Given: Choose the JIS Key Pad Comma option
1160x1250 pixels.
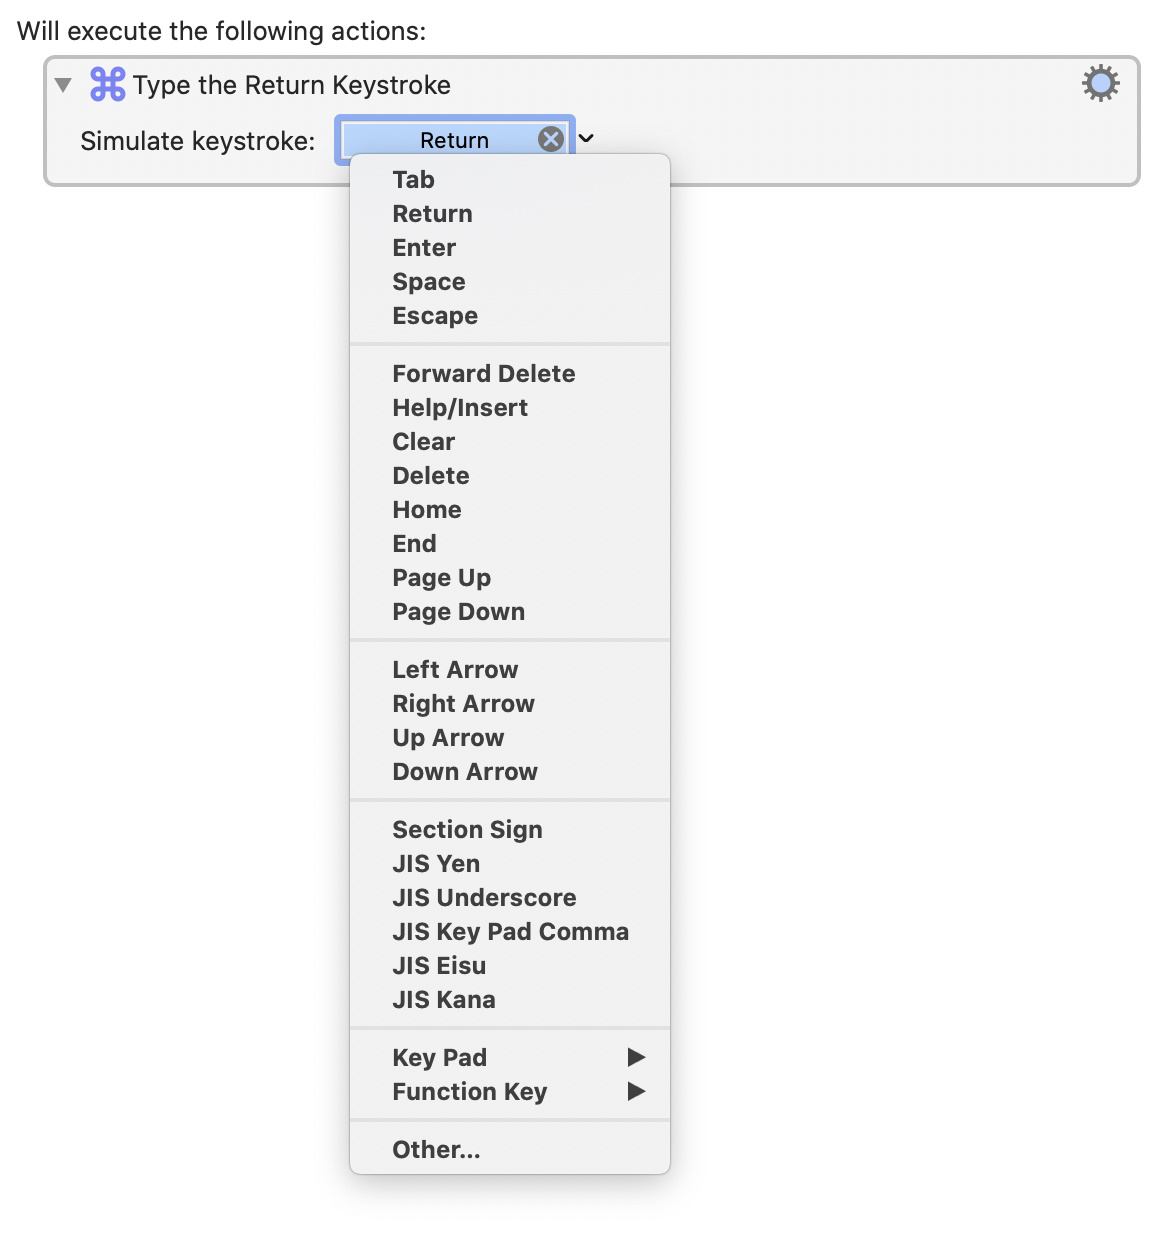Looking at the screenshot, I should [510, 932].
